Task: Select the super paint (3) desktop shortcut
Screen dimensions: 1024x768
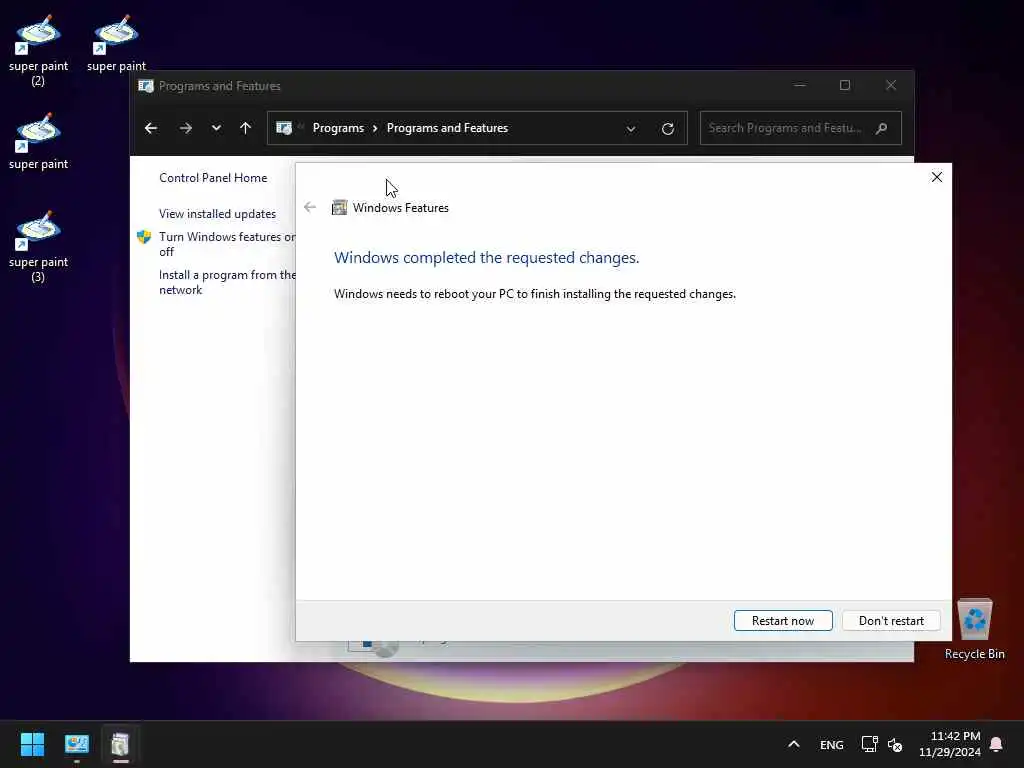Action: [38, 247]
